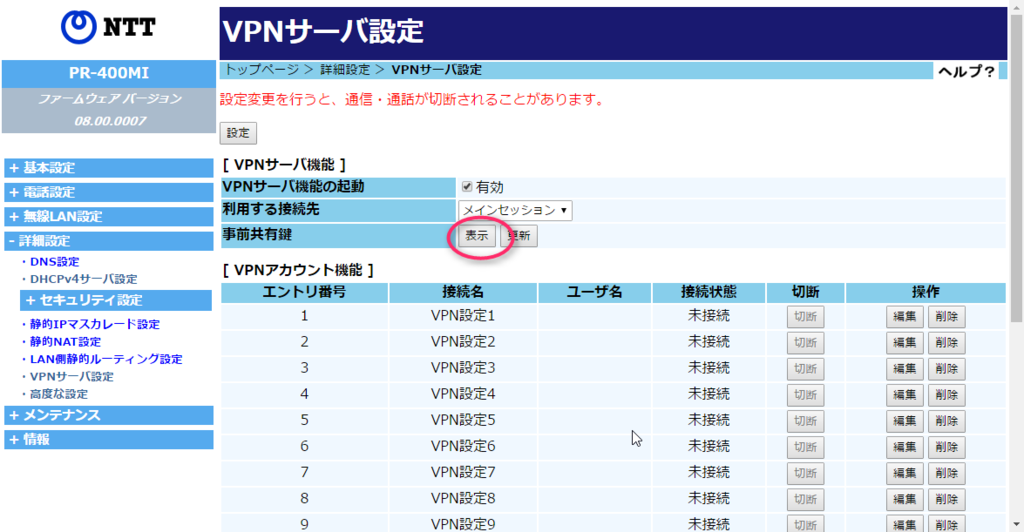Collapse the 詳細設定 menu

click(x=108, y=241)
